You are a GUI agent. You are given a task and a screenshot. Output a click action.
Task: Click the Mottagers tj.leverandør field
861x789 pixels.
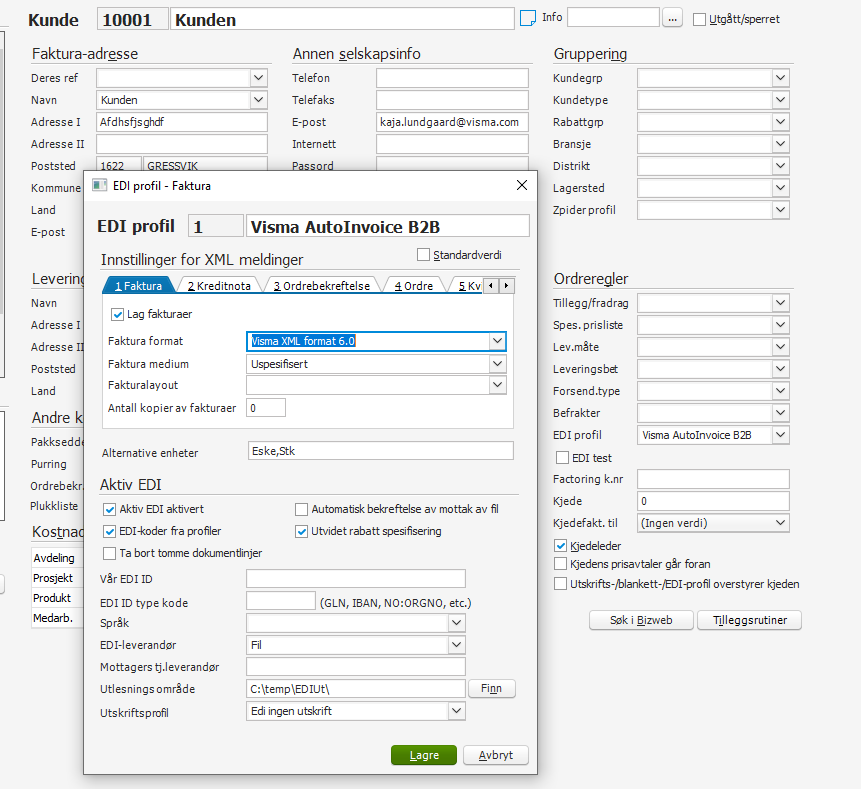pos(356,667)
